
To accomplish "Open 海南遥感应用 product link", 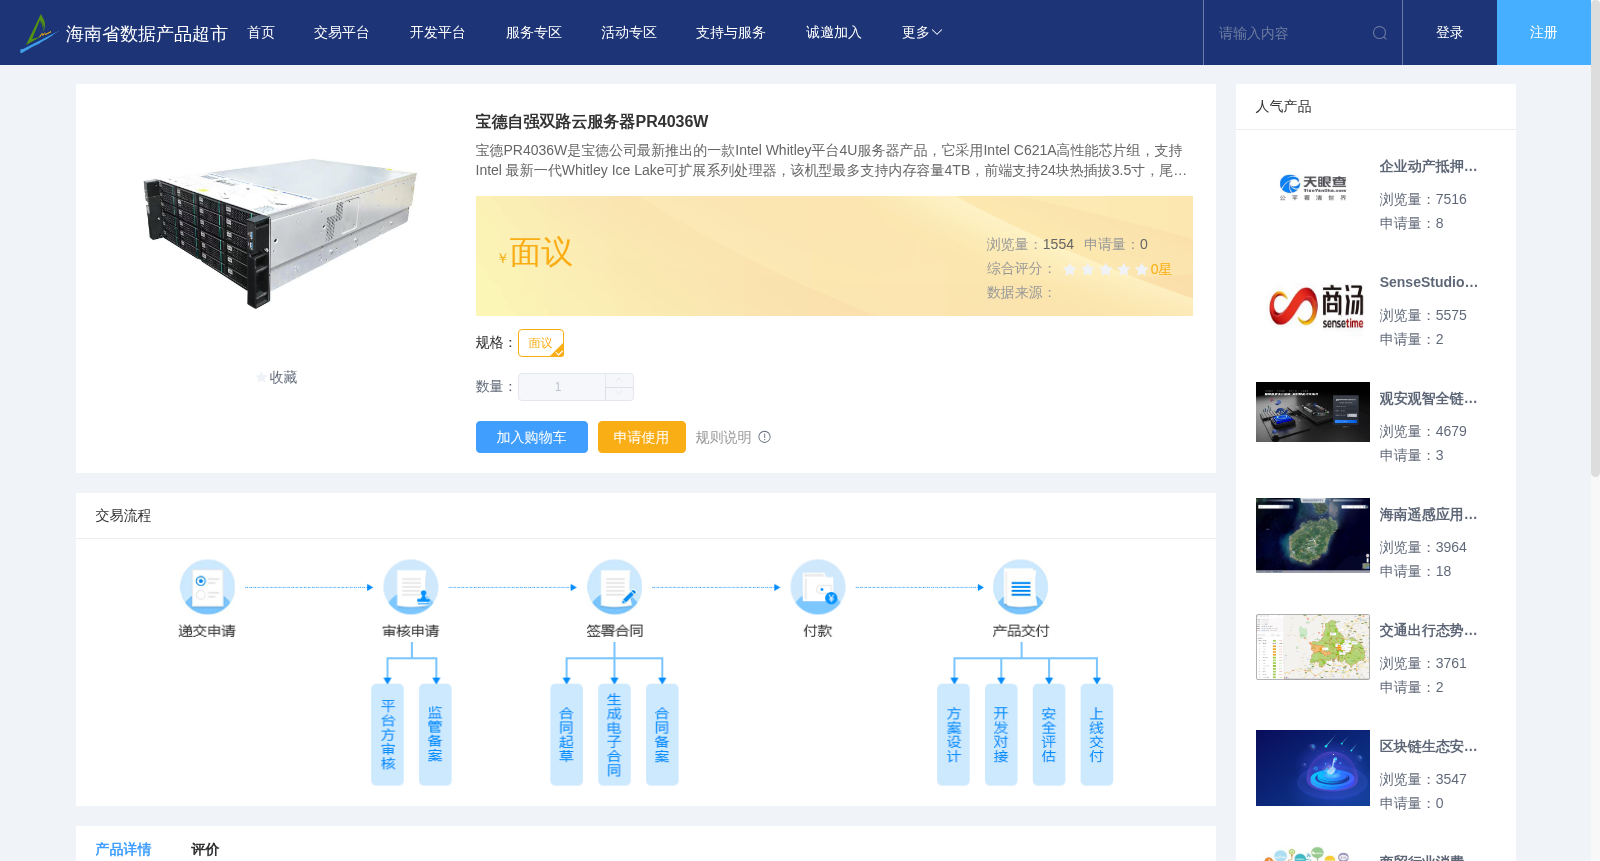I will (x=1428, y=515).
